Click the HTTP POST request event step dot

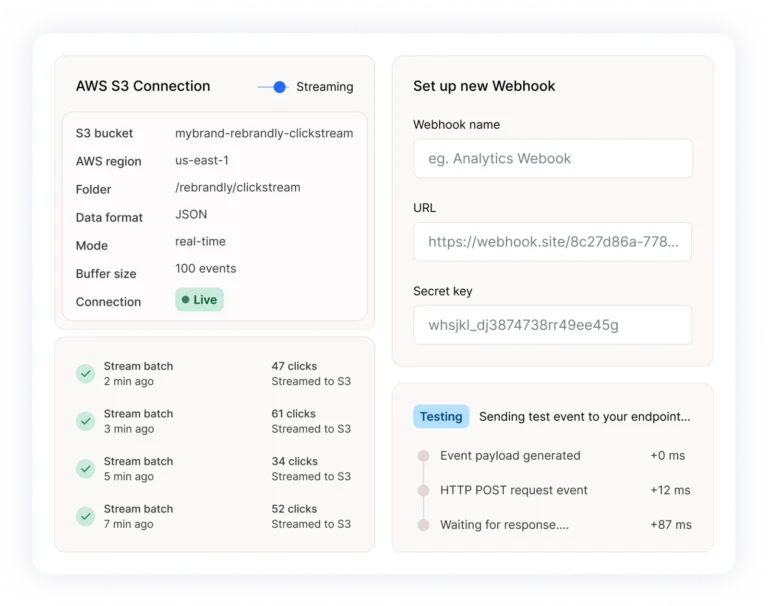click(x=423, y=490)
